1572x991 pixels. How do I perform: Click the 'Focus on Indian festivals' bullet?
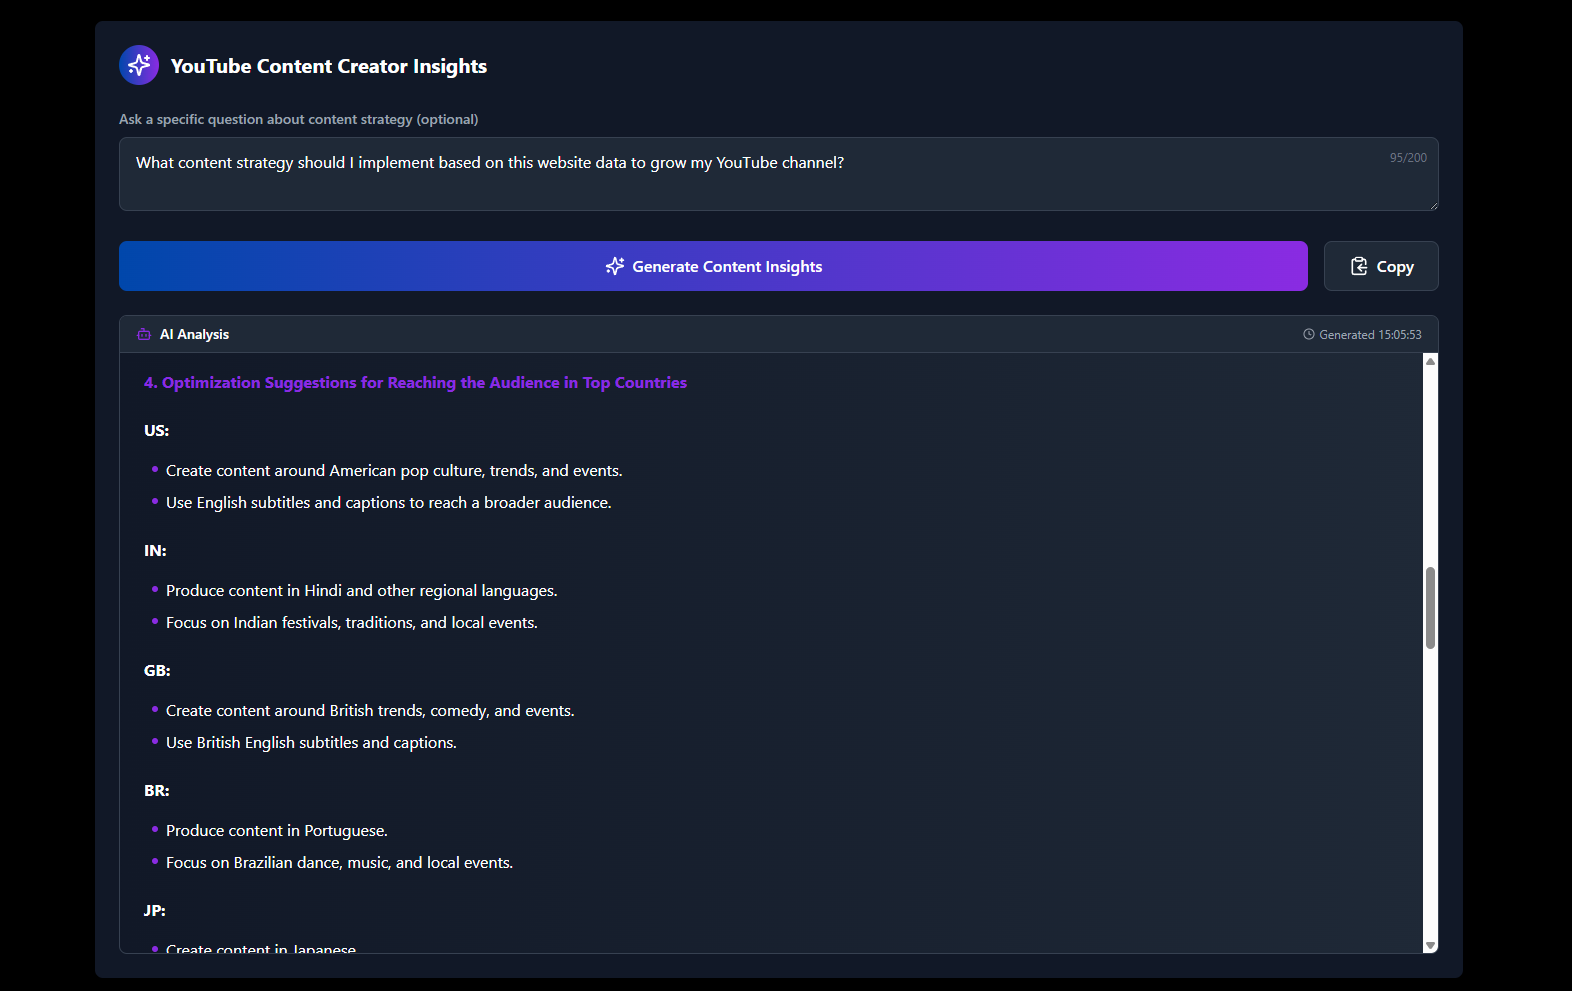click(351, 622)
